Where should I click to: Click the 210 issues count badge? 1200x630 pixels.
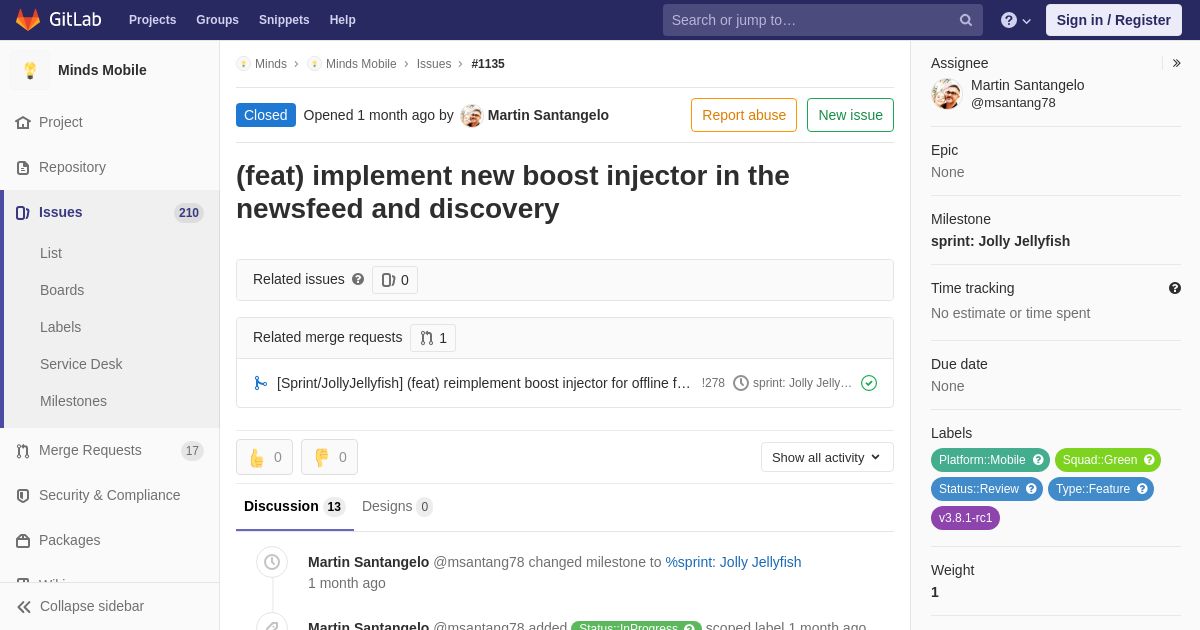[189, 213]
